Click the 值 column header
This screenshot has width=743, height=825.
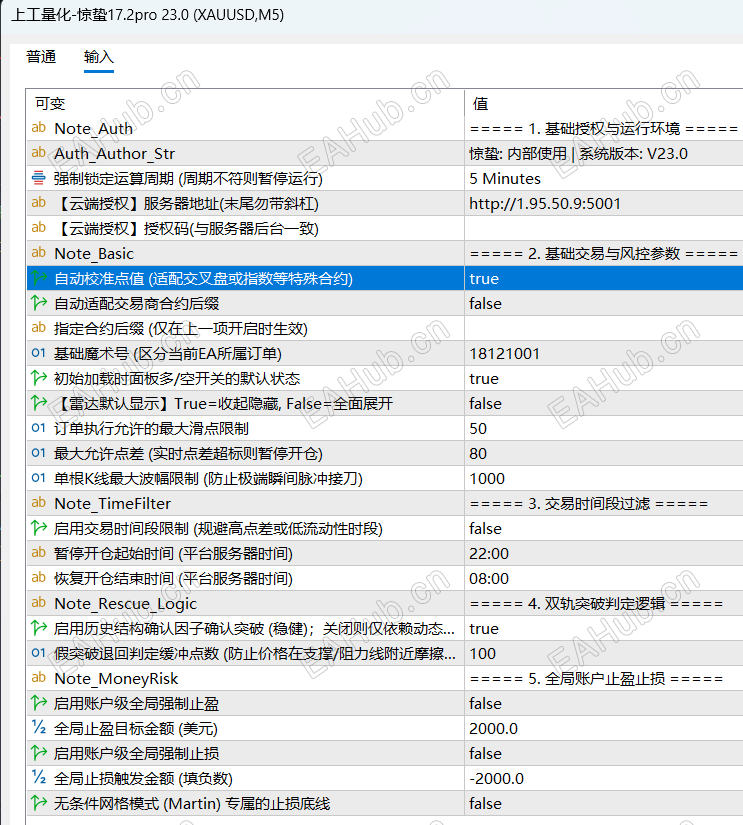(480, 104)
